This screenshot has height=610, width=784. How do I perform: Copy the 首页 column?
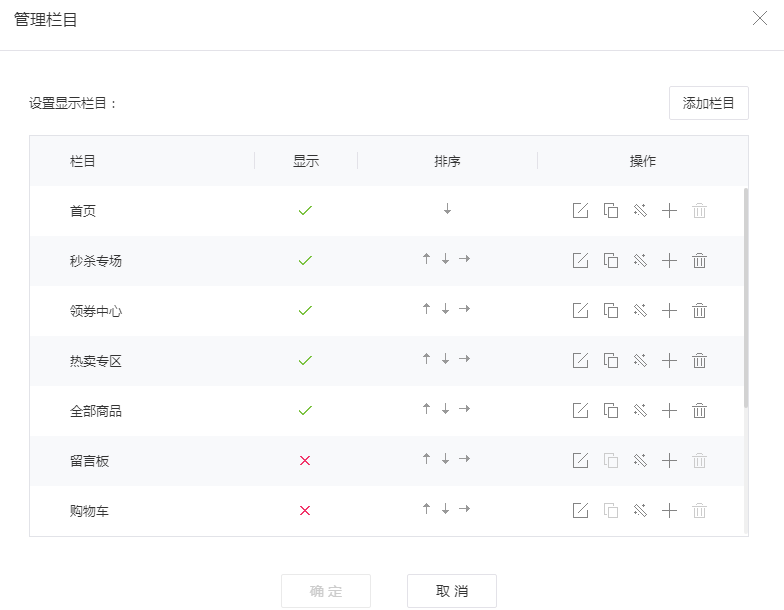610,210
